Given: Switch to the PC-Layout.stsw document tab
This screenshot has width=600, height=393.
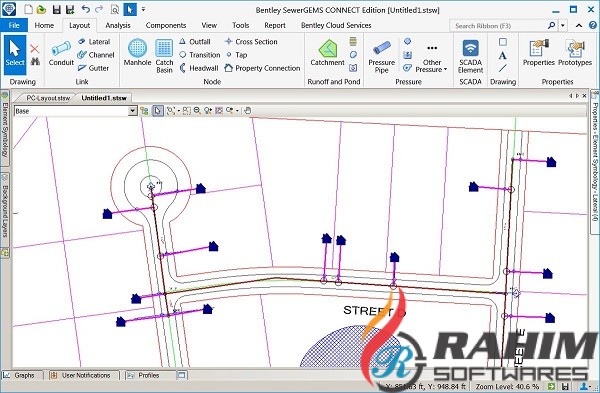Looking at the screenshot, I should (x=48, y=98).
